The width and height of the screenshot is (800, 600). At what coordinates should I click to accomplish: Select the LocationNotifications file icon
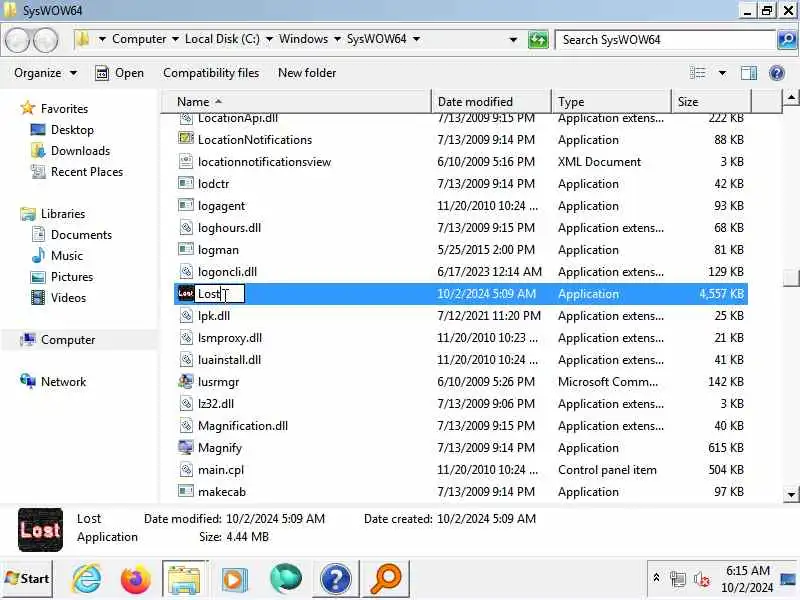pos(186,139)
